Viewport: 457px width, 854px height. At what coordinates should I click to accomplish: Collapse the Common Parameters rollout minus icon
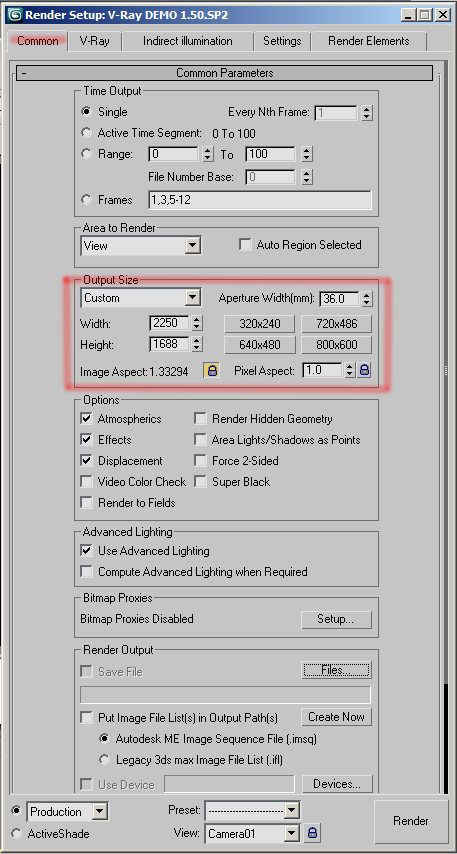tap(24, 73)
